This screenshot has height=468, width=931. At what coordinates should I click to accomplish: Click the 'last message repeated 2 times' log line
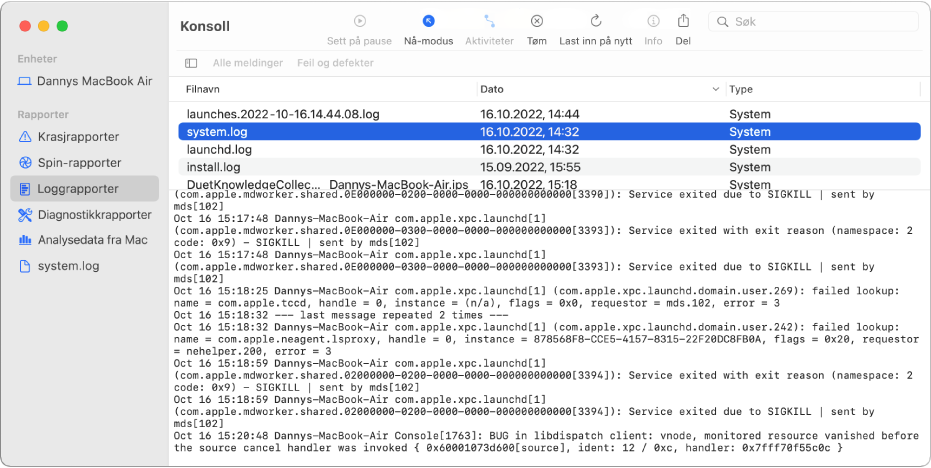tap(341, 315)
